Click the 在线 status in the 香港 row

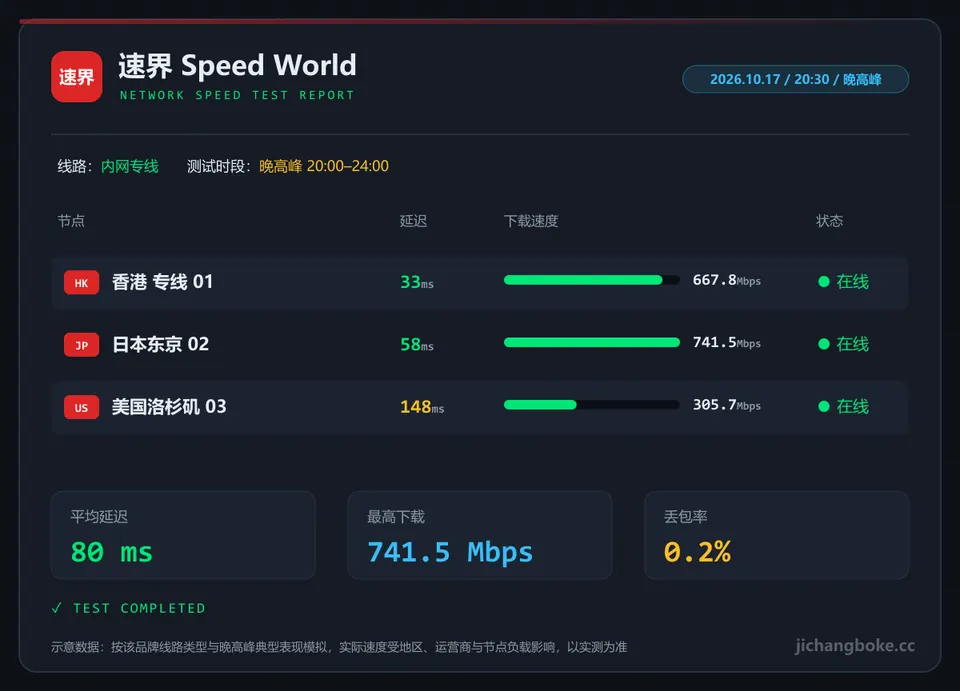852,282
